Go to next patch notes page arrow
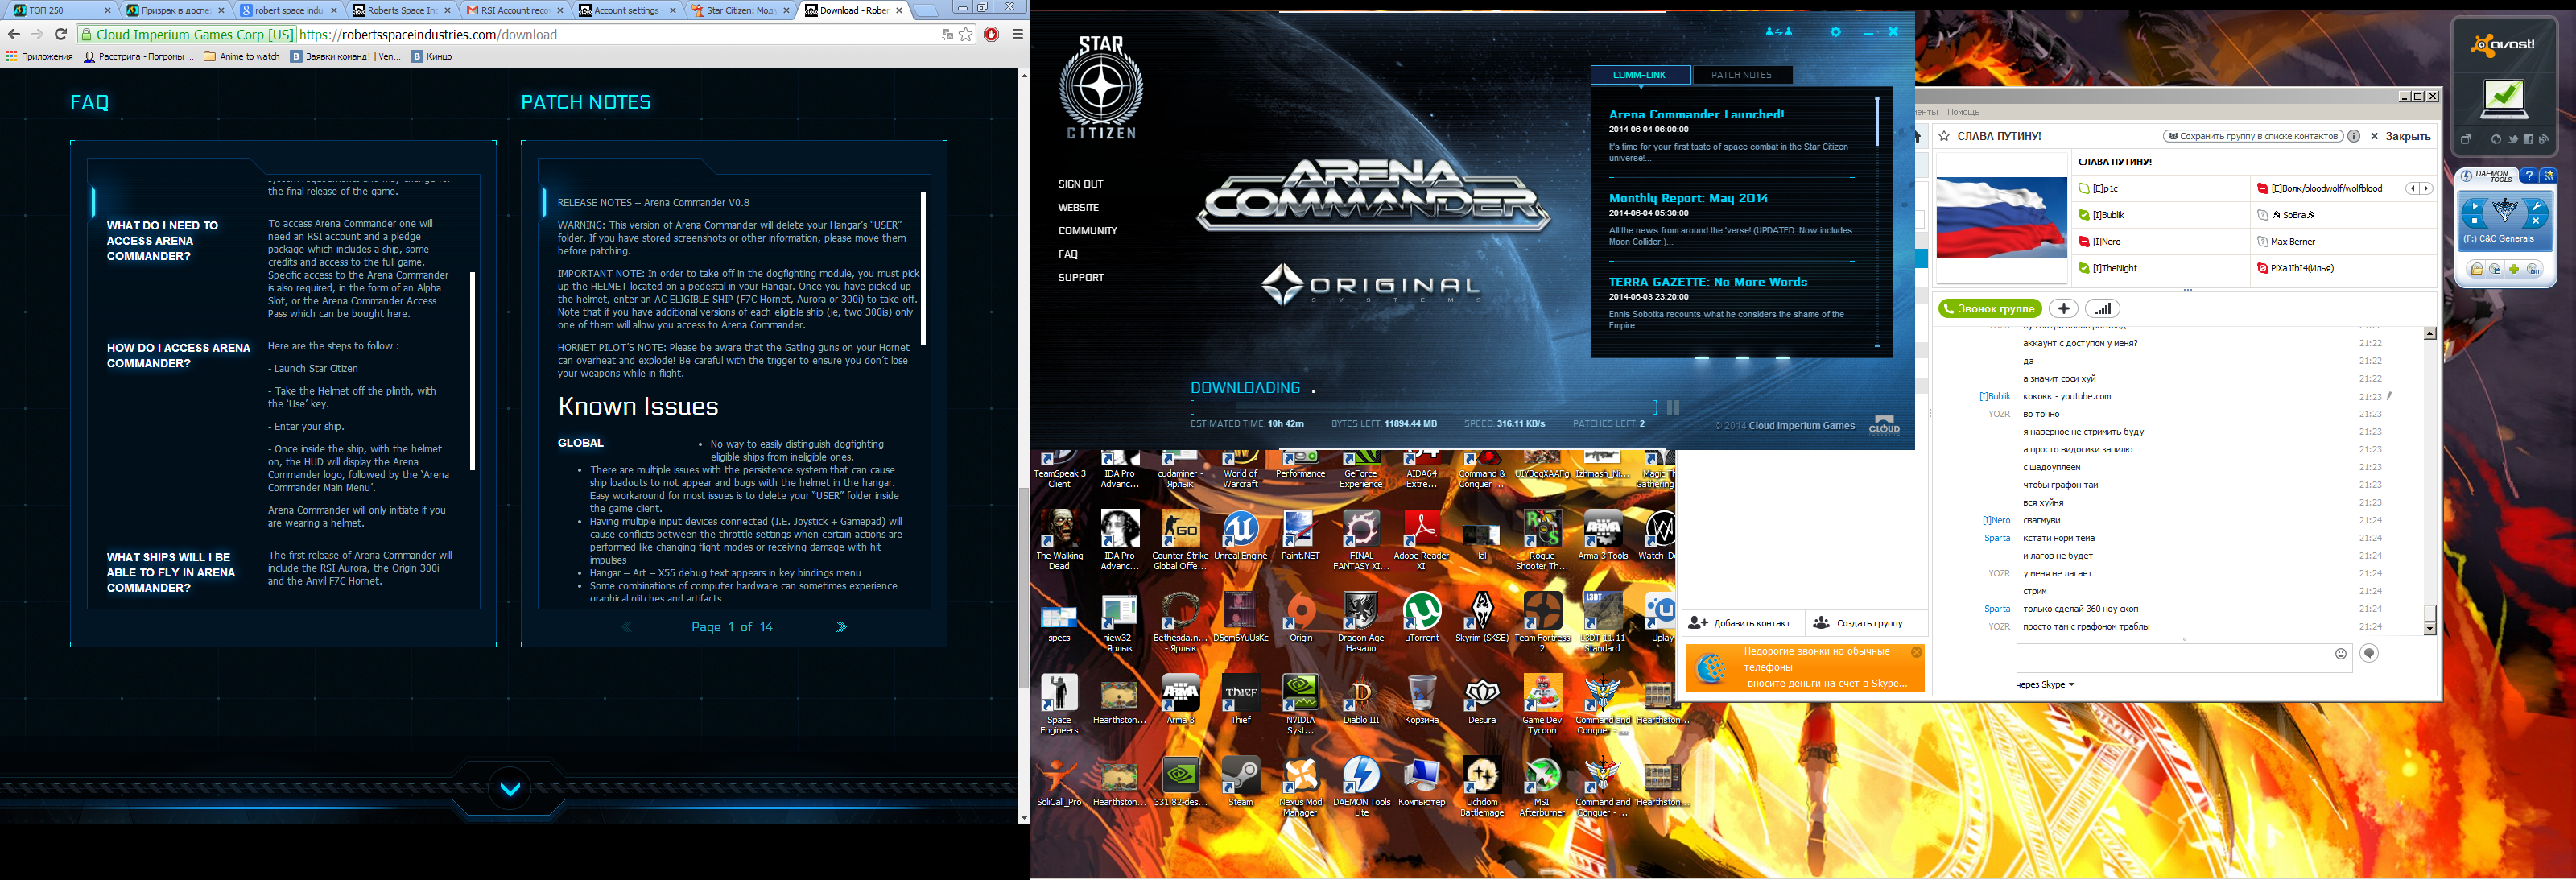The image size is (2576, 880). 841,627
